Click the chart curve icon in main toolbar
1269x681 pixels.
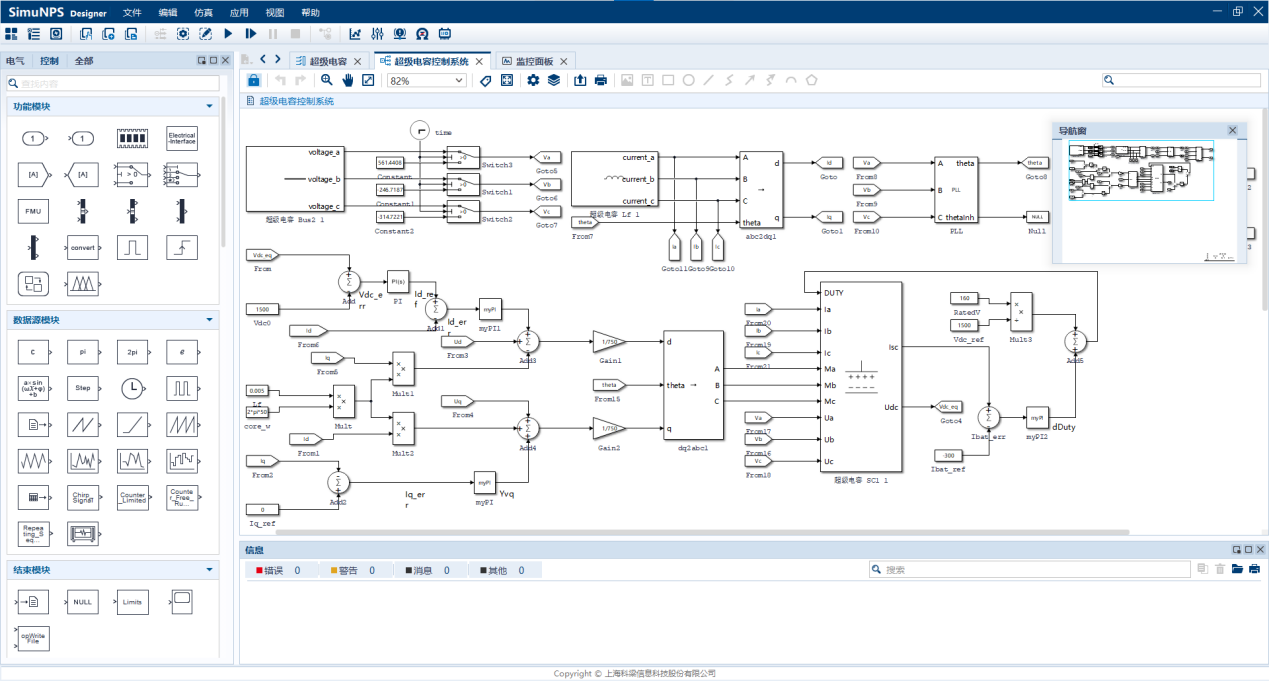click(355, 34)
